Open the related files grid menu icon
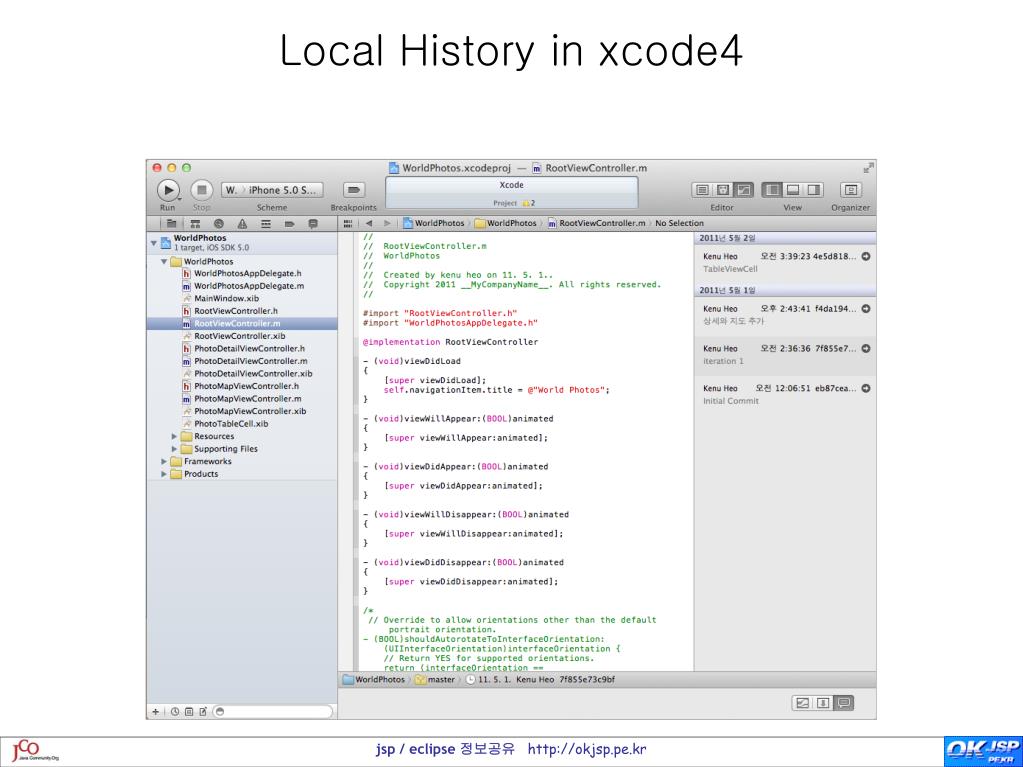Image resolution: width=1023 pixels, height=767 pixels. coord(348,223)
